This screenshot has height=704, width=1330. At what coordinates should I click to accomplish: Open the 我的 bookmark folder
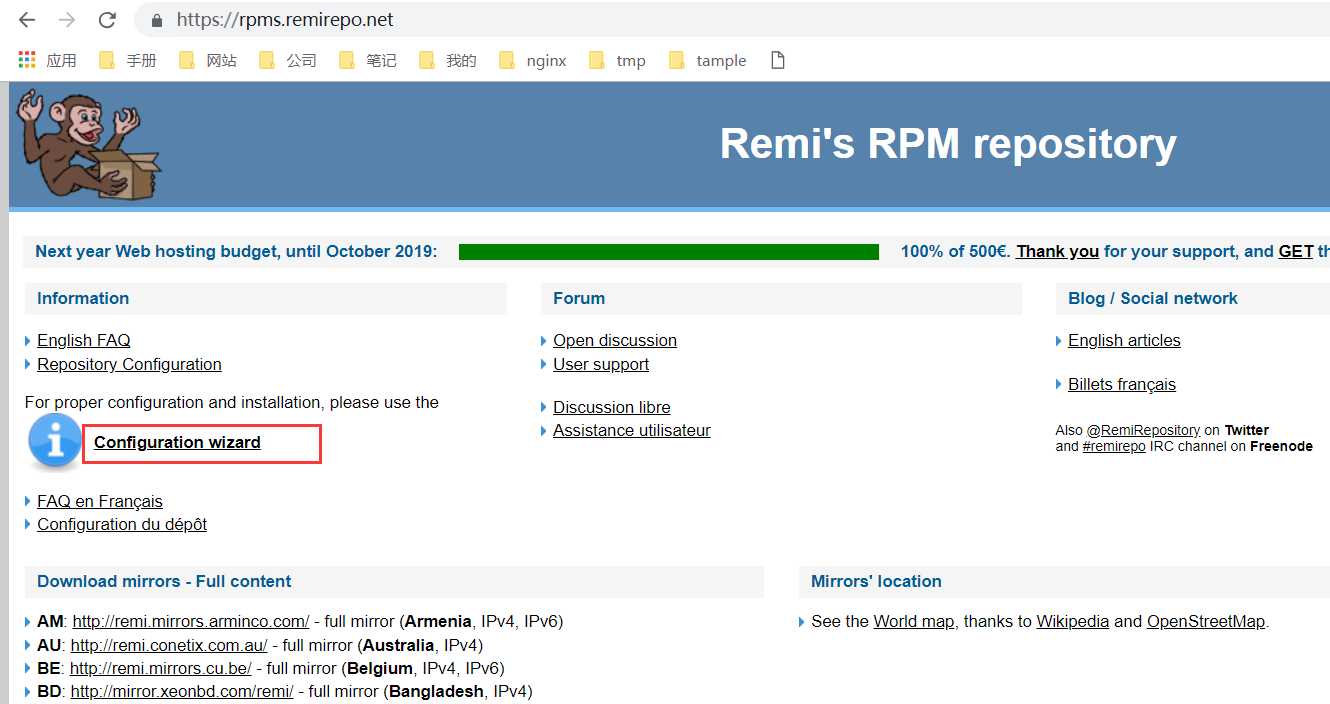tap(448, 60)
